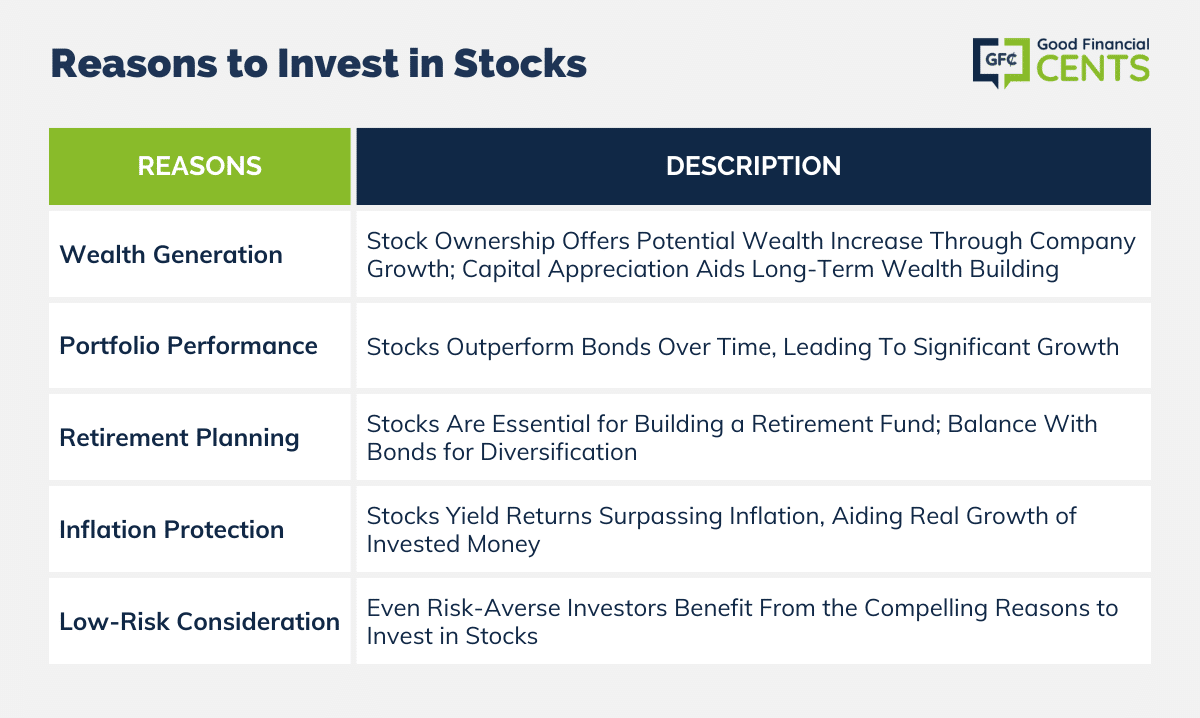Click the Invest in Stocks line in last row
Screen dimensions: 1200x718
(x=452, y=636)
